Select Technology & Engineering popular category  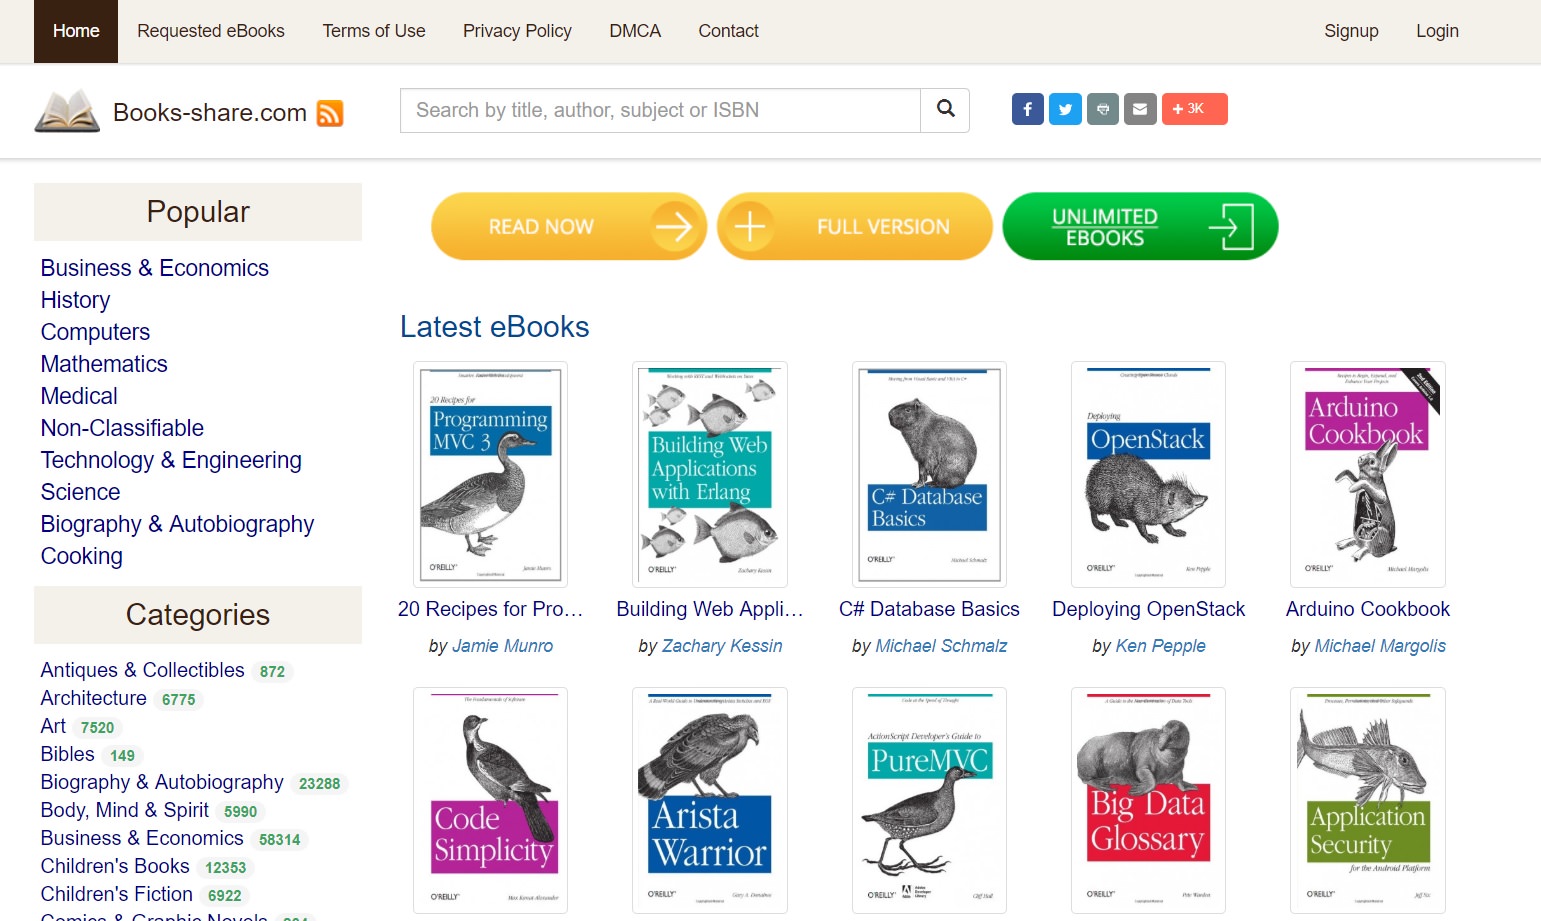pyautogui.click(x=171, y=460)
